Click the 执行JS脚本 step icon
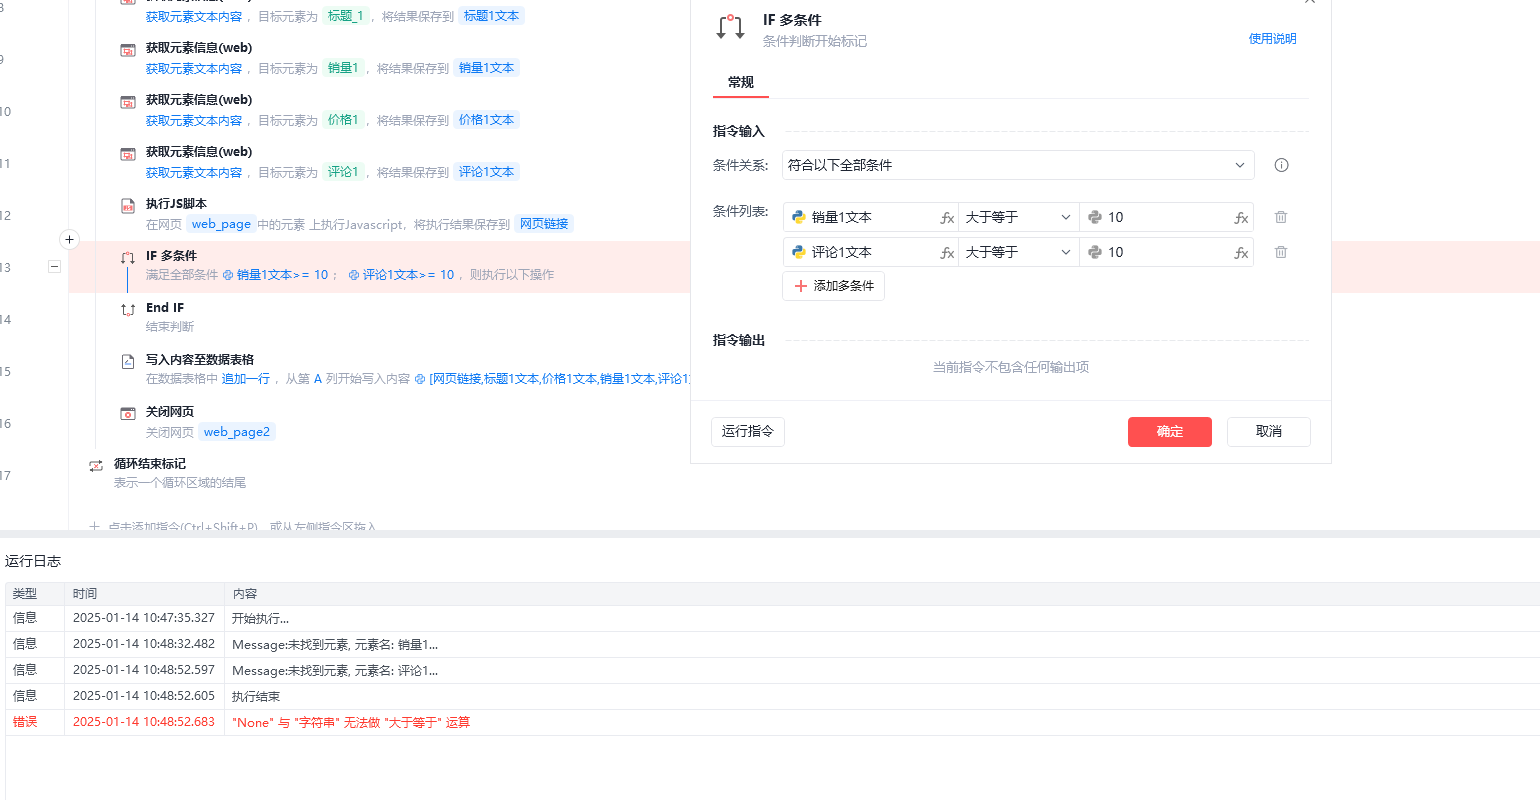This screenshot has width=1540, height=800. pos(128,206)
